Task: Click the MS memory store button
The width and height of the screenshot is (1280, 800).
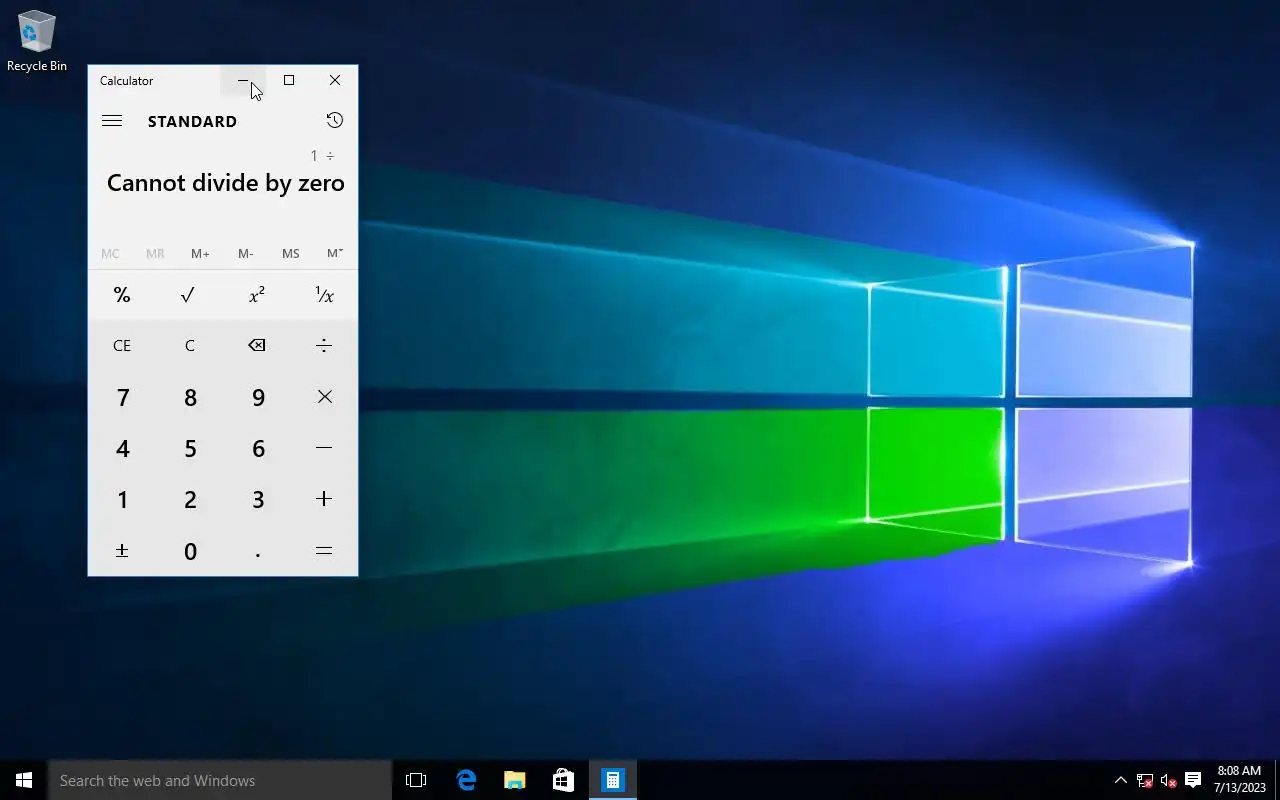Action: (x=290, y=254)
